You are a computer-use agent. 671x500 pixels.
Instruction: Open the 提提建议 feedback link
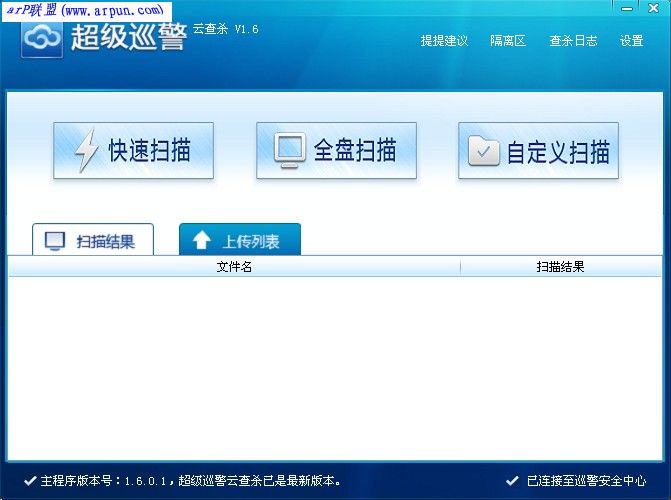click(x=444, y=41)
